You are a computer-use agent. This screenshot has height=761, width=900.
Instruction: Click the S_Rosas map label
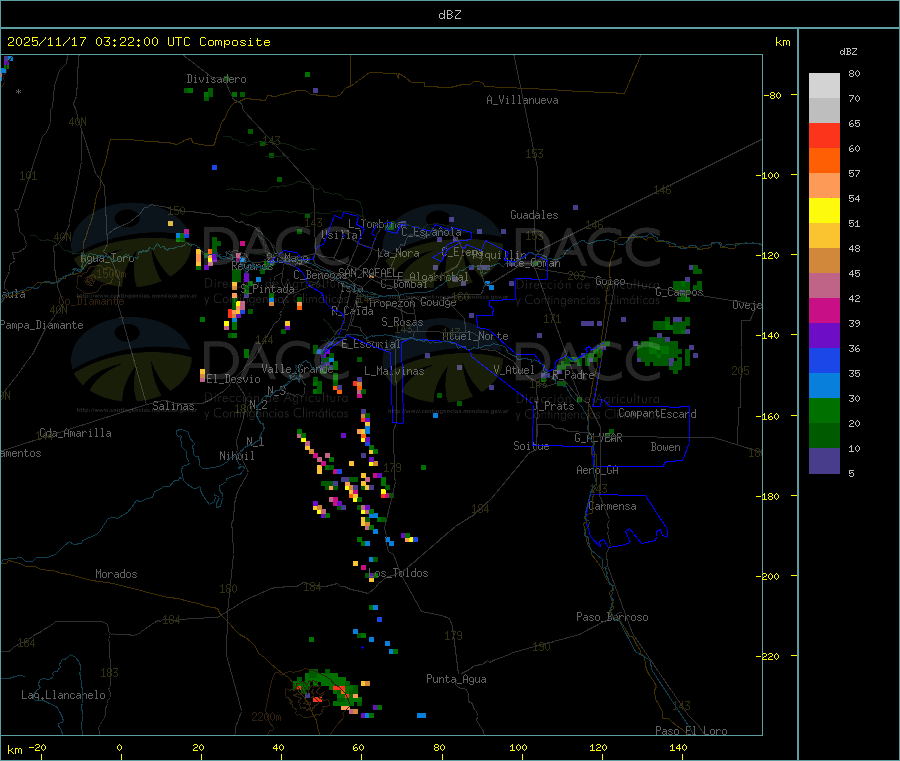402,322
